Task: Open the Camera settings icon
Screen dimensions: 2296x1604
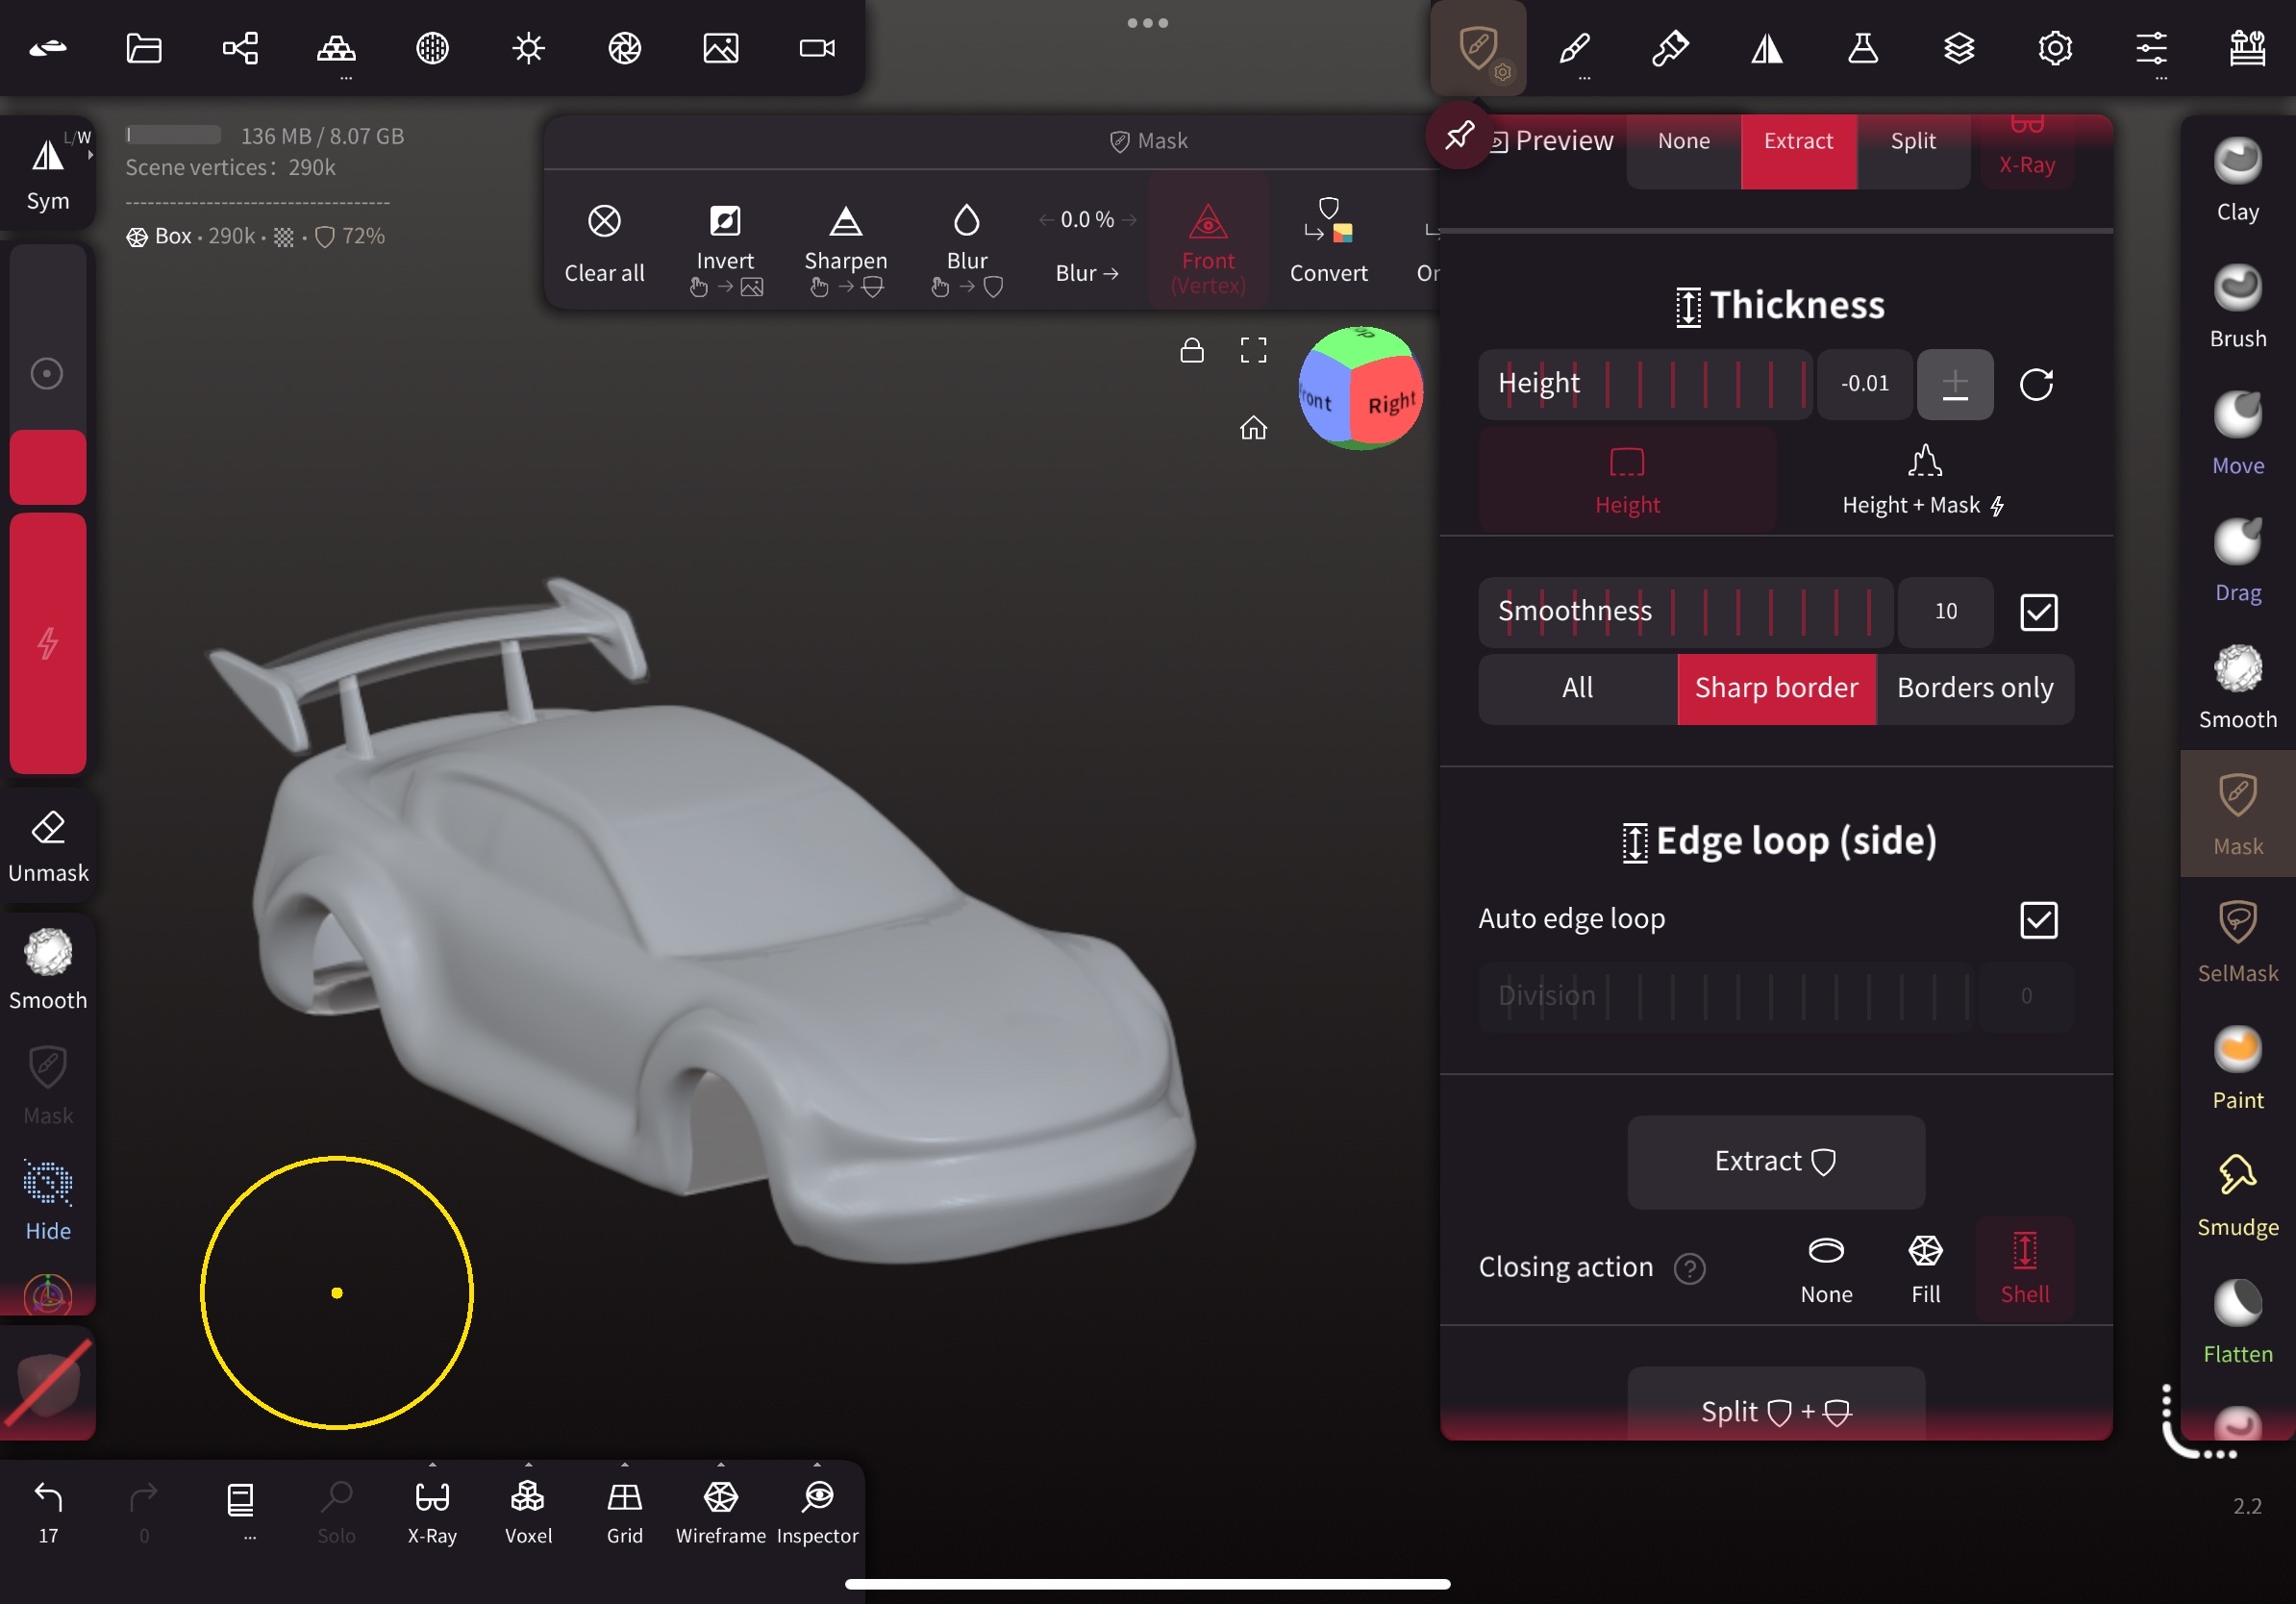Action: [816, 48]
